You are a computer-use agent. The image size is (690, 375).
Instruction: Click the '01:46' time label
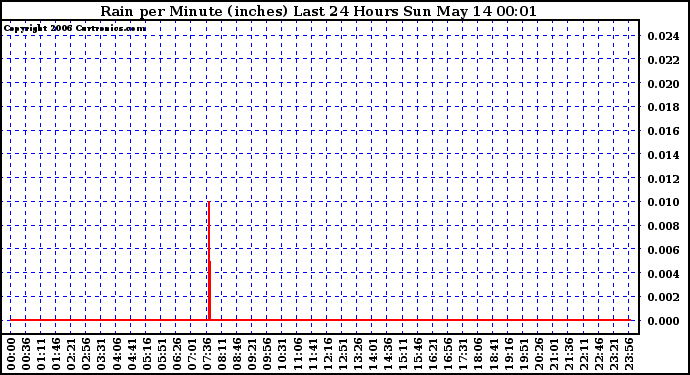(56, 354)
